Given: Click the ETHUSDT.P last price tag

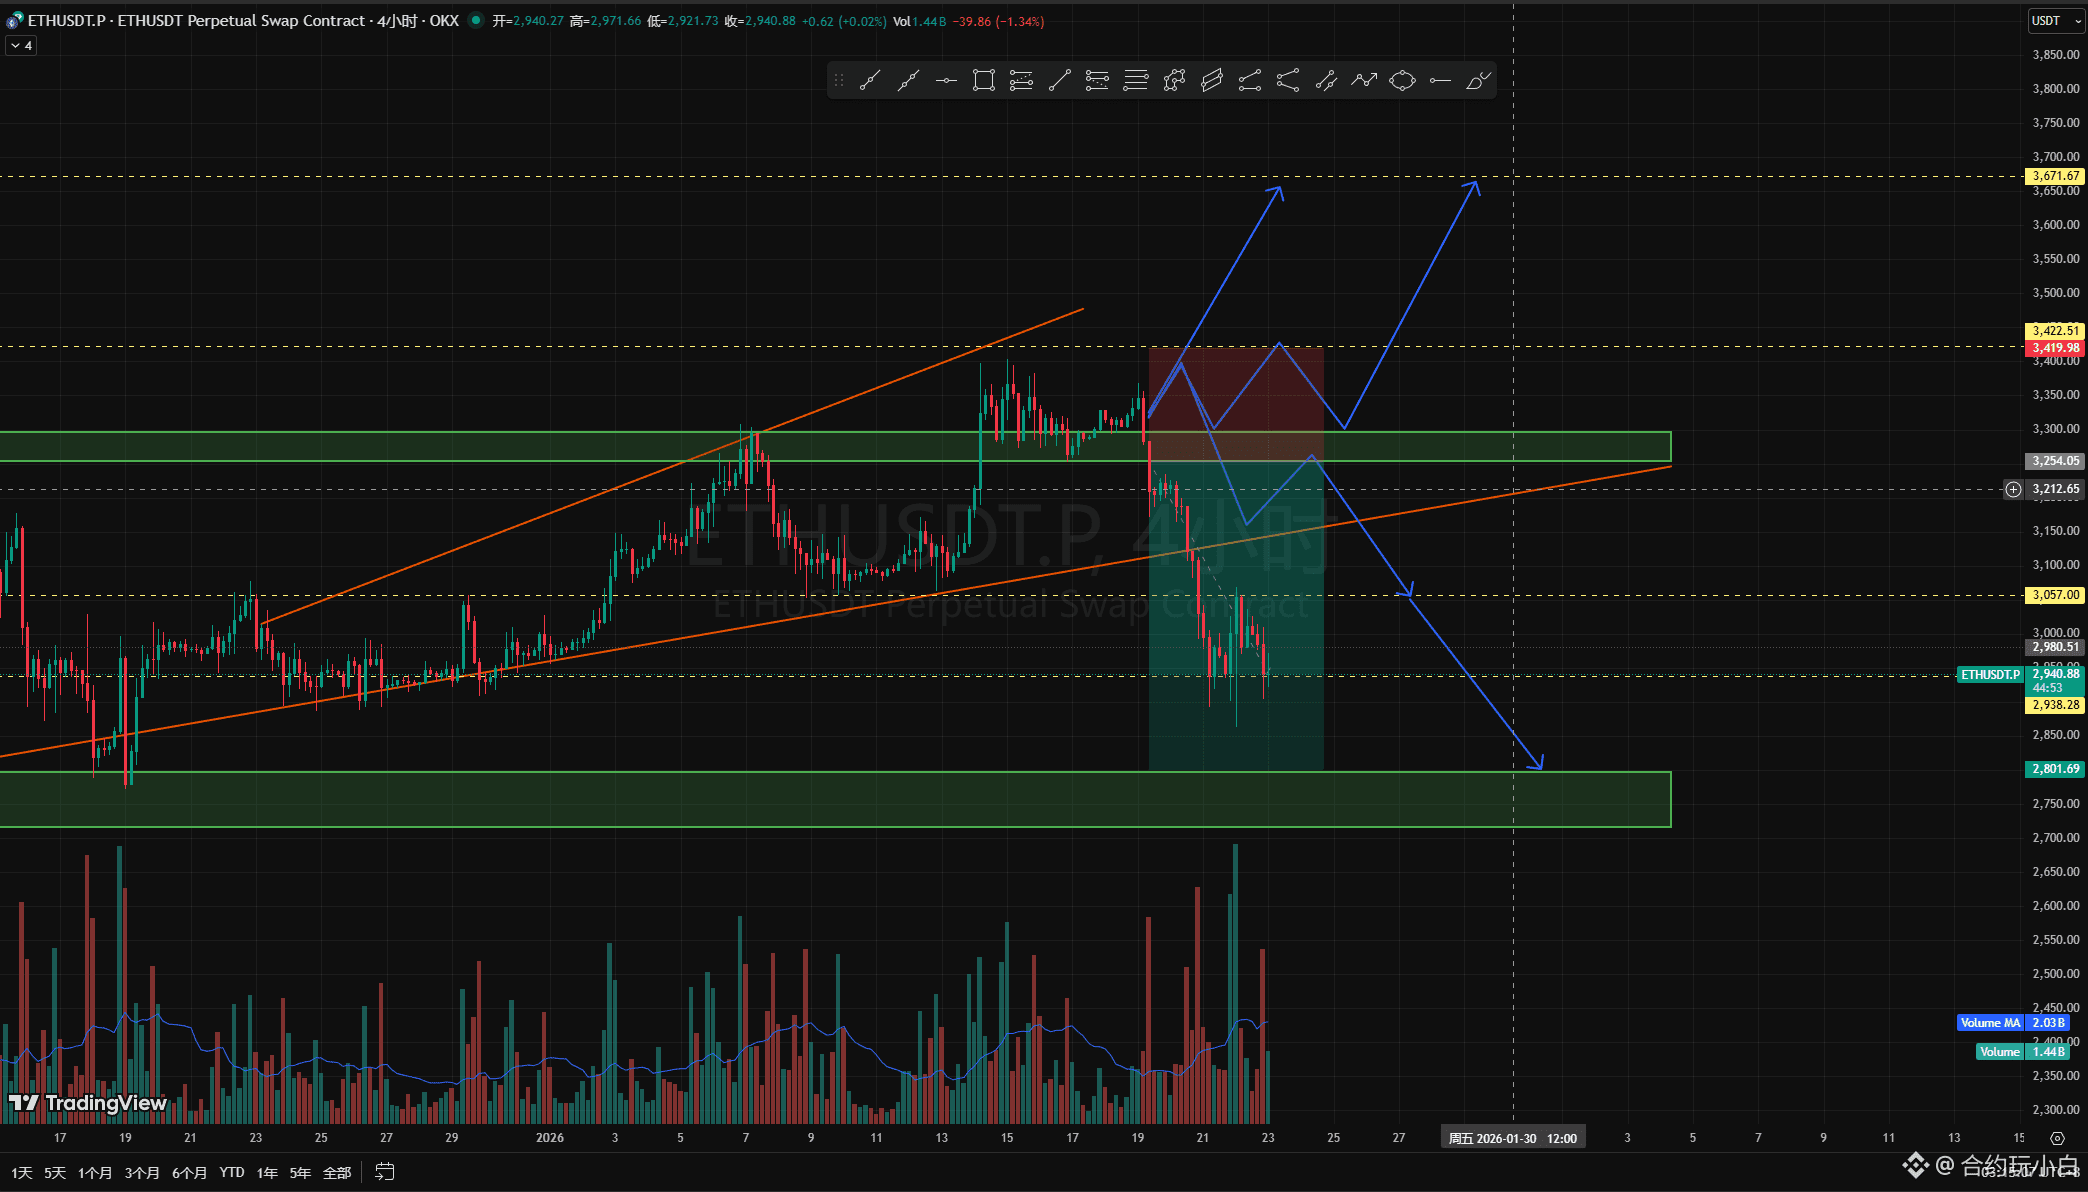Looking at the screenshot, I should click(x=1990, y=675).
